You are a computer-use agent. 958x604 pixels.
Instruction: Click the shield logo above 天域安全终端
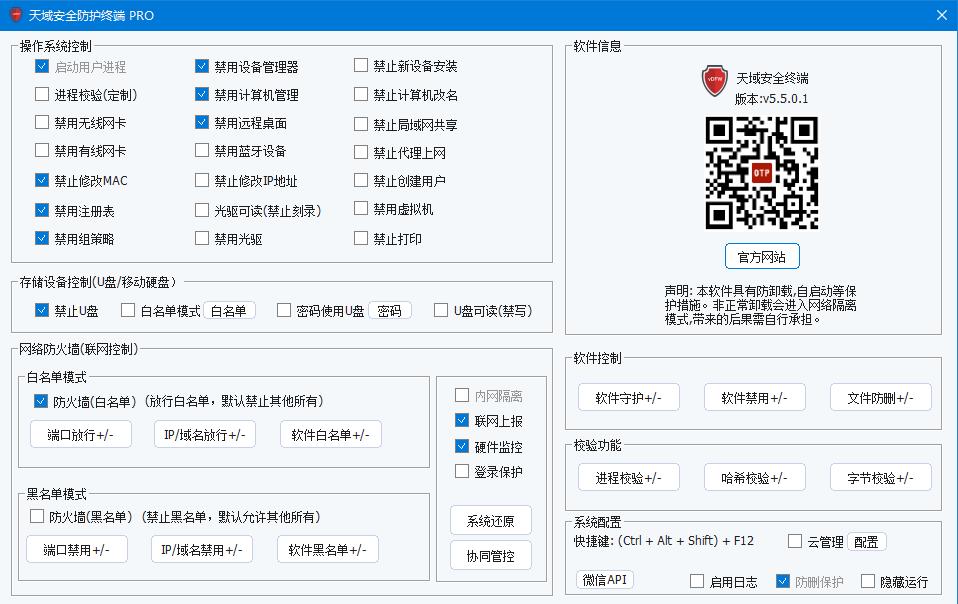[714, 81]
